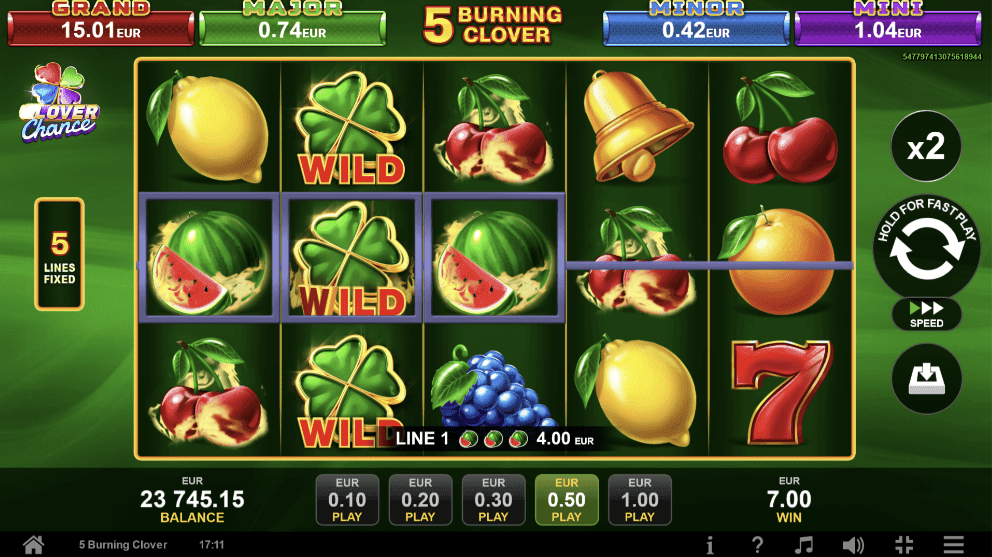Click the 5 Lines Fixed indicator

(59, 254)
